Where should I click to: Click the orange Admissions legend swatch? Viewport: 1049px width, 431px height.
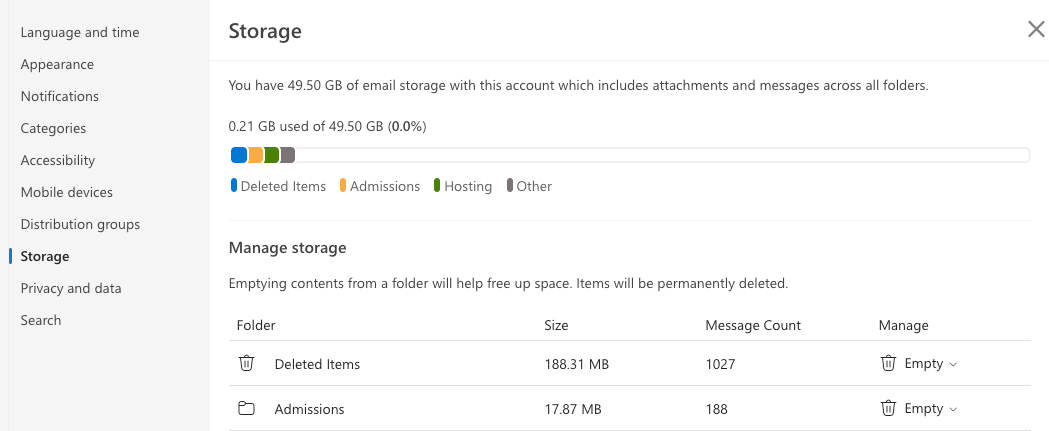[x=343, y=185]
